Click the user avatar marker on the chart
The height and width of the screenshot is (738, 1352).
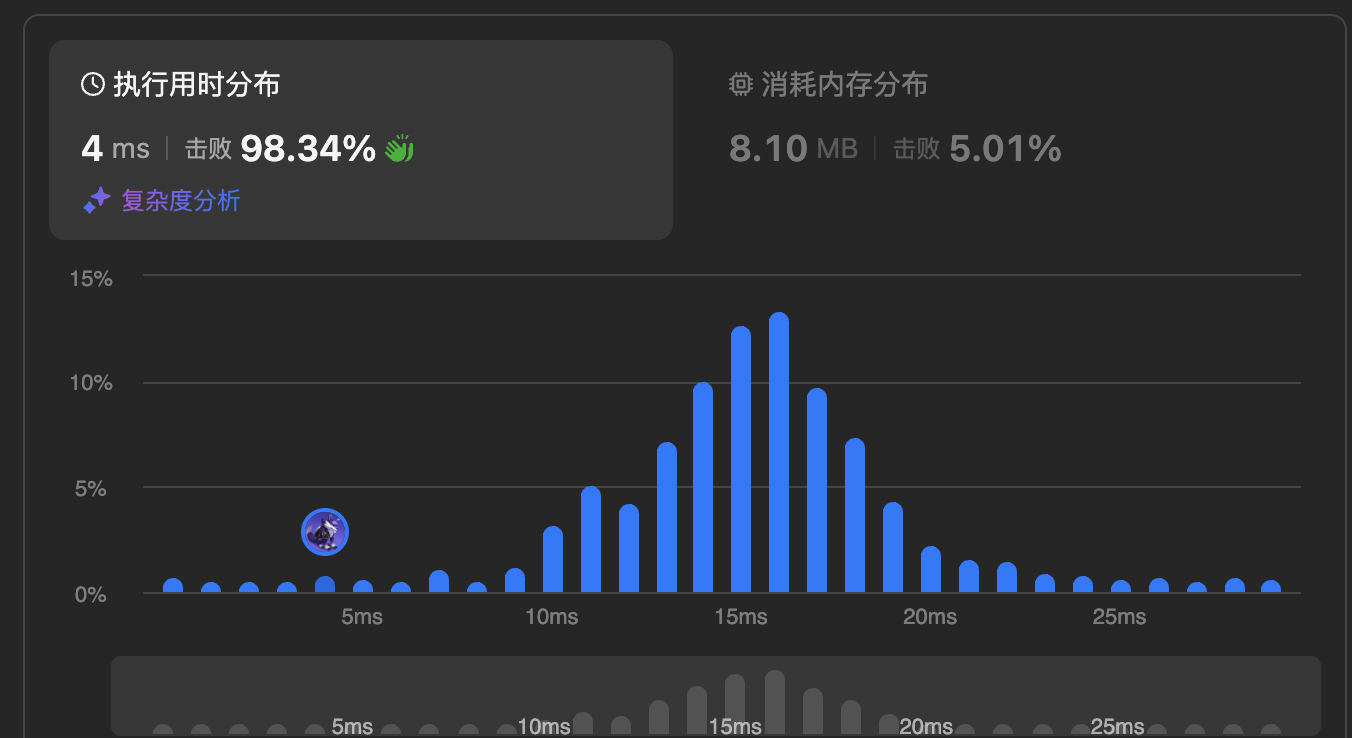[325, 532]
